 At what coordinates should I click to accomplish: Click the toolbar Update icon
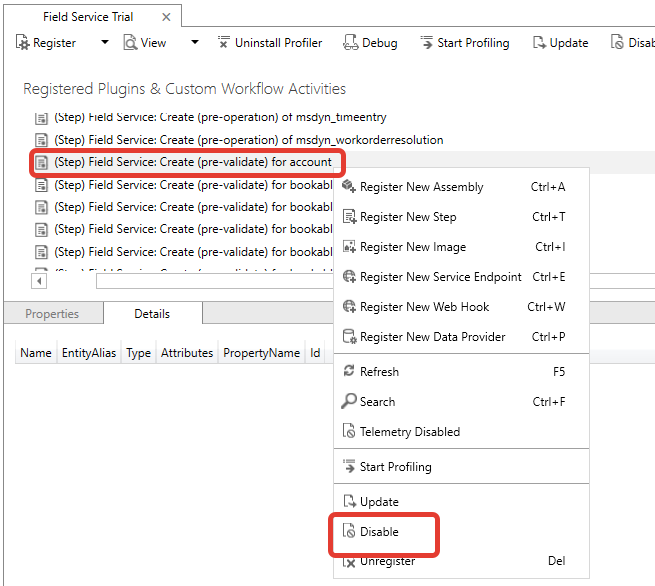click(x=539, y=43)
